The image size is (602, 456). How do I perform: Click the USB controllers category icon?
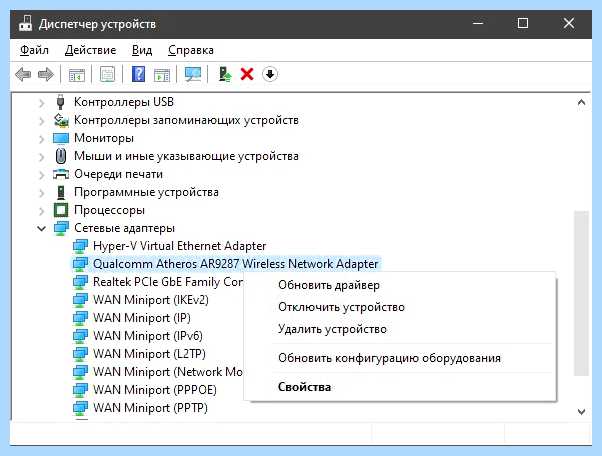(60, 102)
